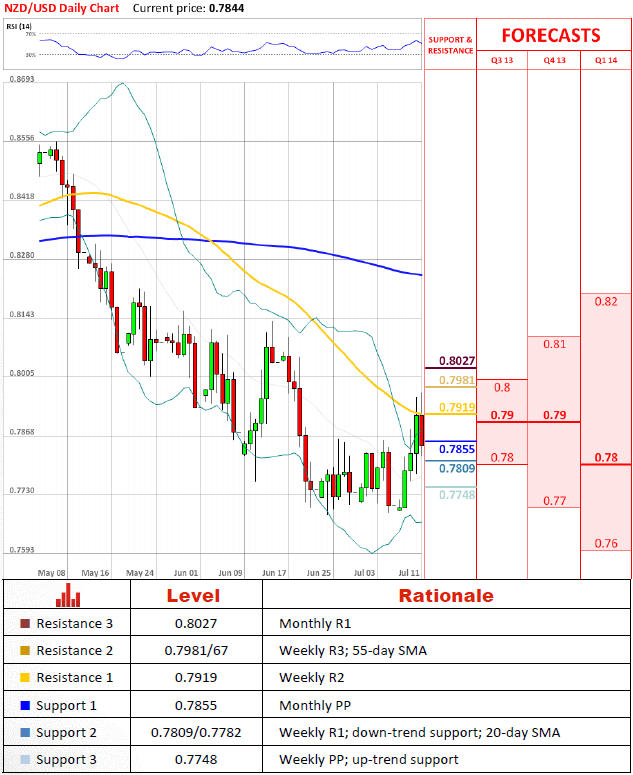Select the Support 2 row label
This screenshot has width=633, height=775.
(66, 733)
